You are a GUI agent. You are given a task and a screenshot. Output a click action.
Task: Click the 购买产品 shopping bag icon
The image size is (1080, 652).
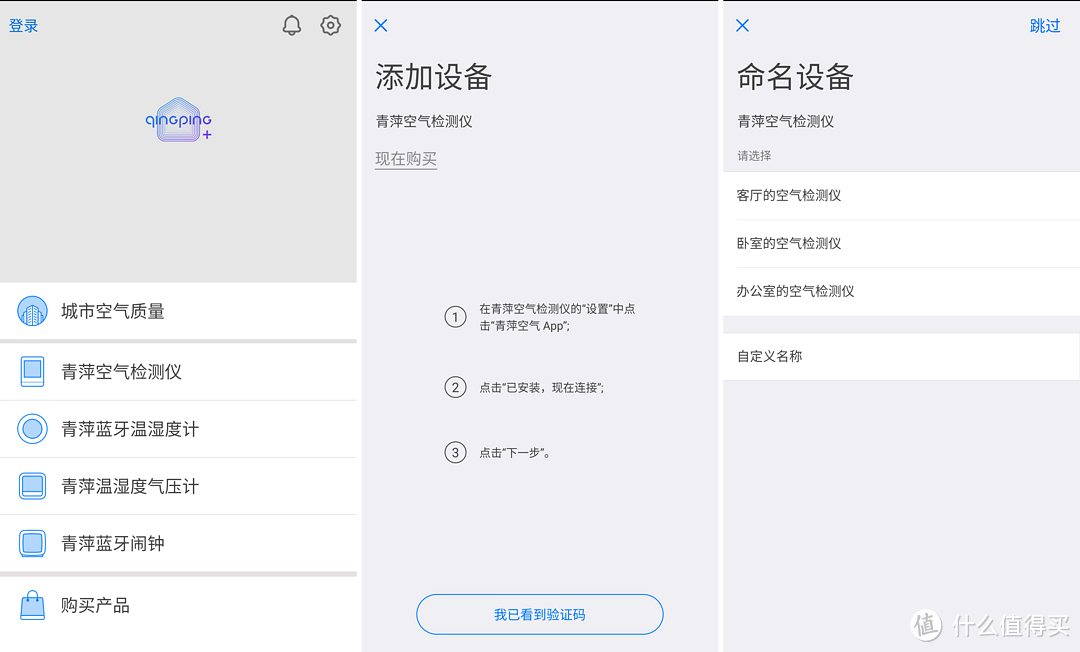(x=32, y=605)
